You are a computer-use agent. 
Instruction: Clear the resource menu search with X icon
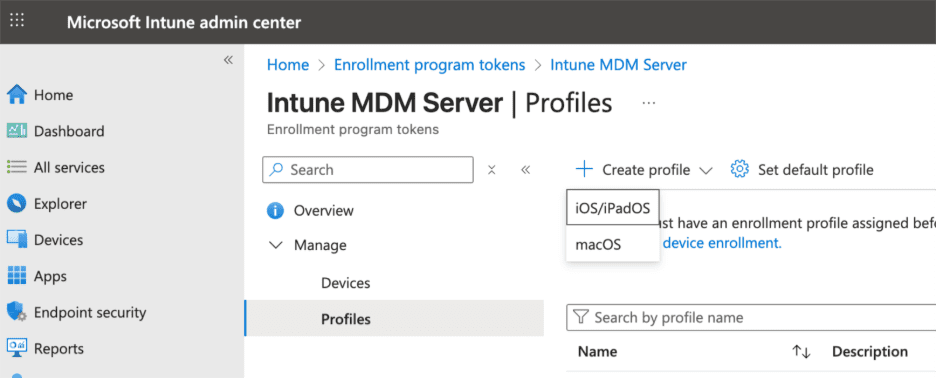(492, 170)
